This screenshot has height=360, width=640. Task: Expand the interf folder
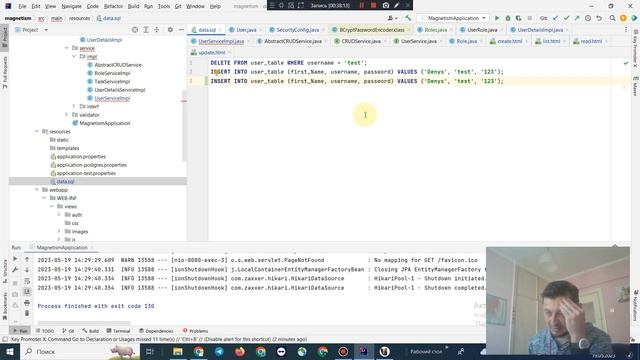point(74,106)
